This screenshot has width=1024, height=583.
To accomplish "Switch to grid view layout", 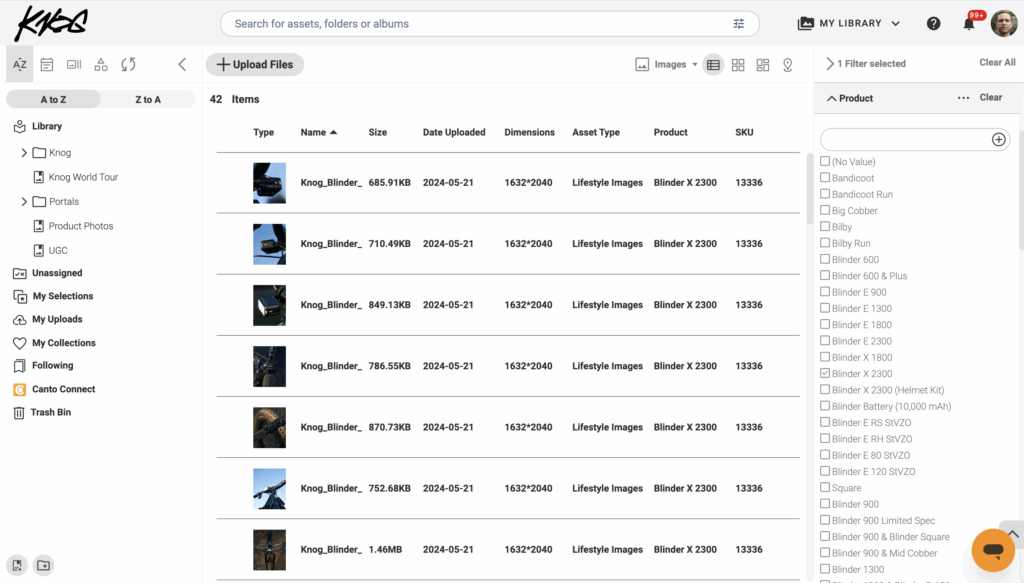I will point(738,63).
